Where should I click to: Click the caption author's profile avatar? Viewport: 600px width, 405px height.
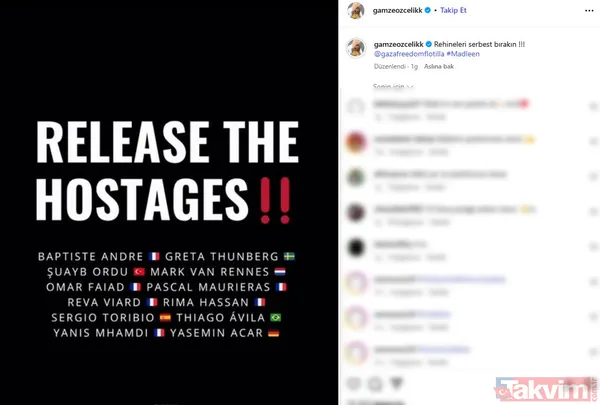[x=356, y=48]
